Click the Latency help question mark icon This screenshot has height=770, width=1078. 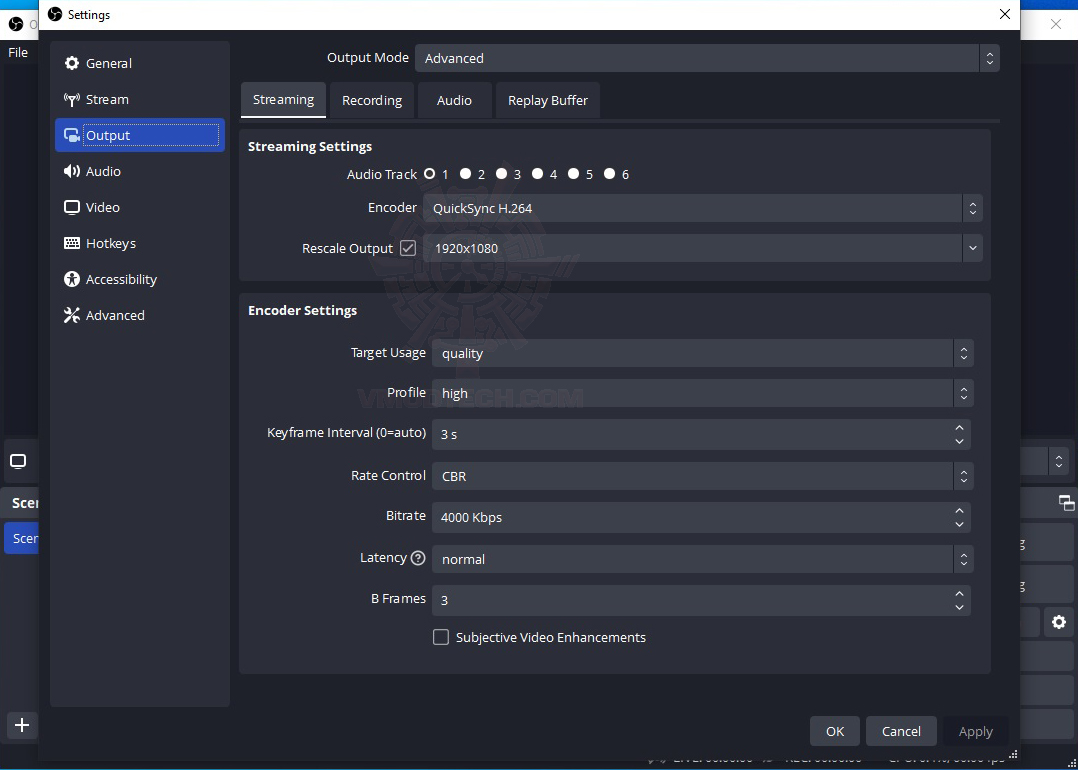(418, 558)
